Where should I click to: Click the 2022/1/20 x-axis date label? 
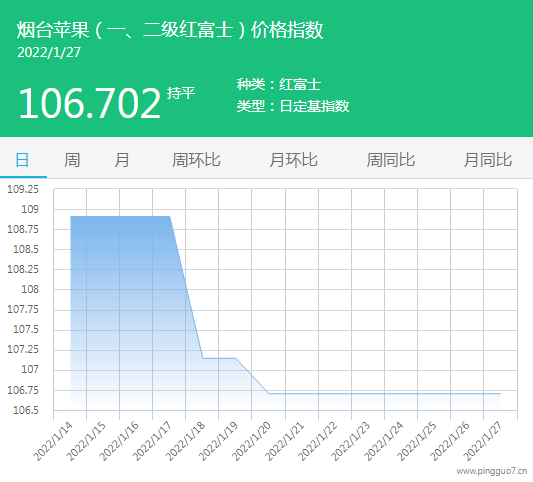251,441
